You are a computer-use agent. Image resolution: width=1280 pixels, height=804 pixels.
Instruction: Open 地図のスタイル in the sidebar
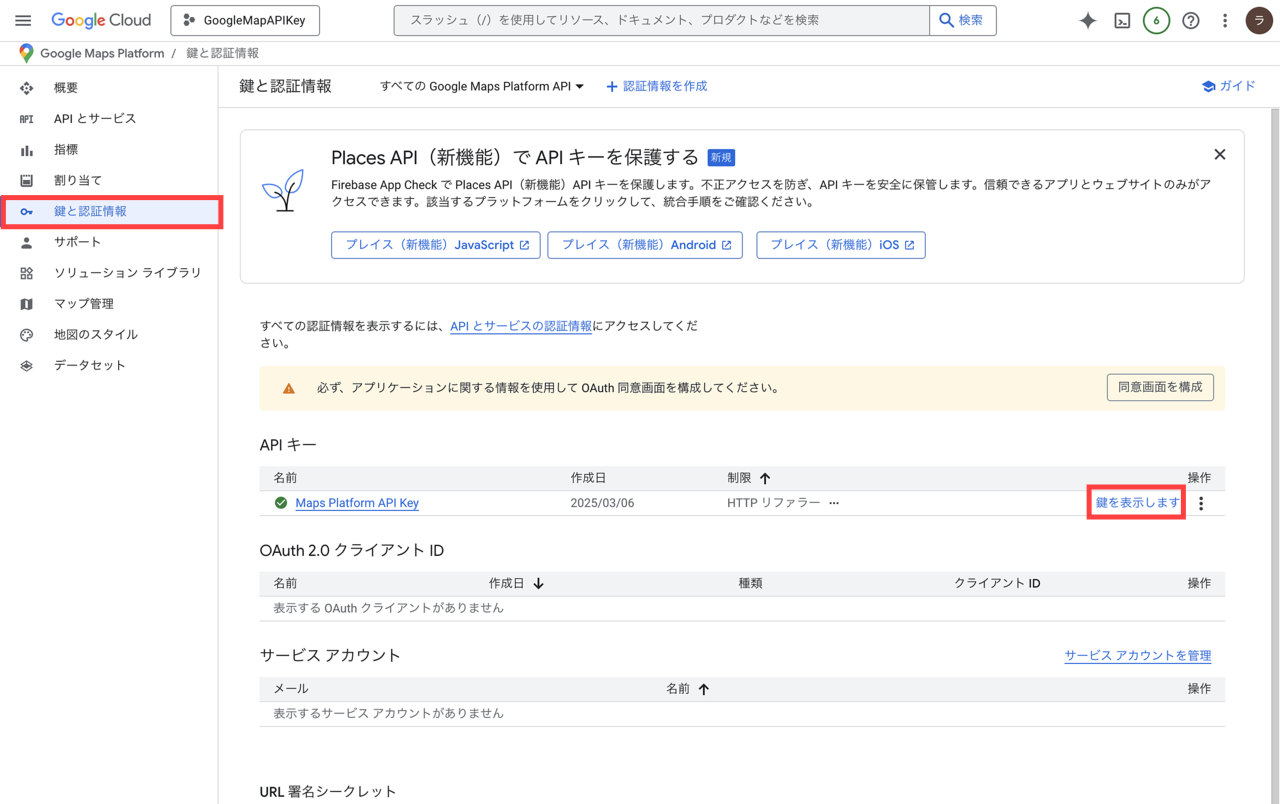click(x=110, y=335)
